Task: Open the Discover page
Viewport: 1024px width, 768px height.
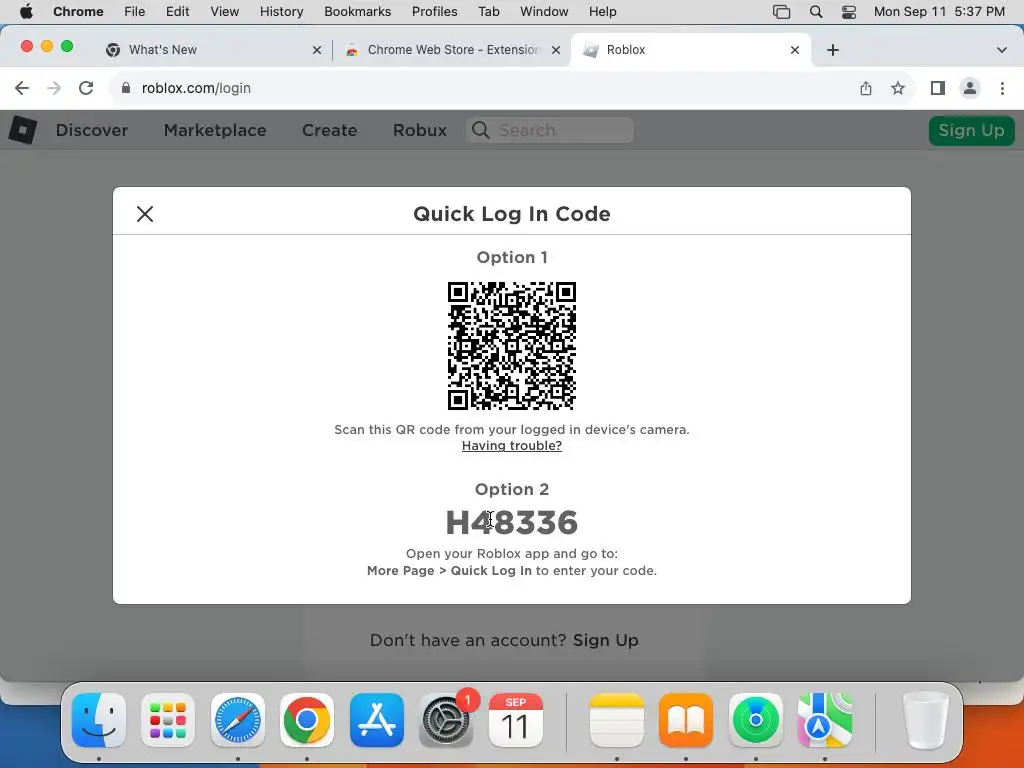Action: [91, 130]
